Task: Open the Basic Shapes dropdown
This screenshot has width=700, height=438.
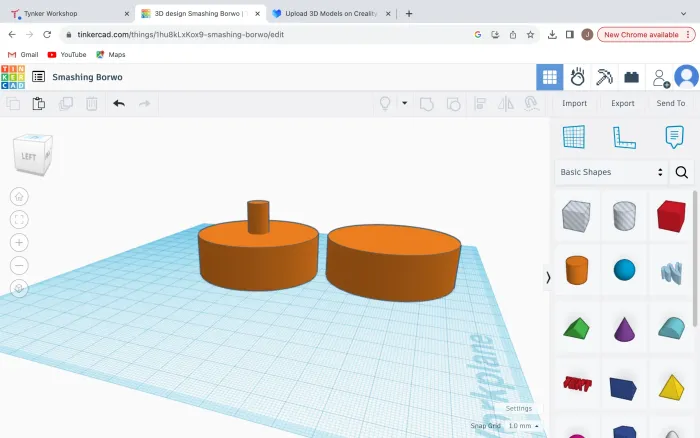Action: click(611, 172)
